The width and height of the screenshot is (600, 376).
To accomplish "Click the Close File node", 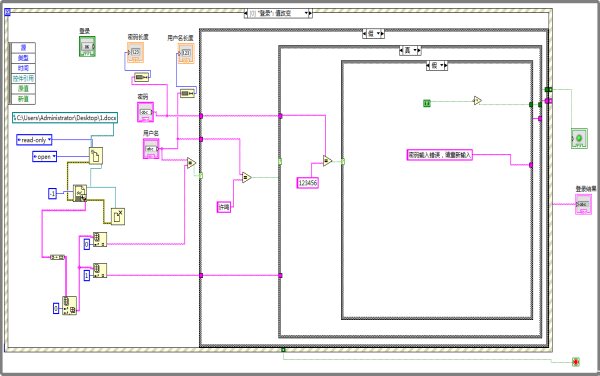I will pos(118,216).
